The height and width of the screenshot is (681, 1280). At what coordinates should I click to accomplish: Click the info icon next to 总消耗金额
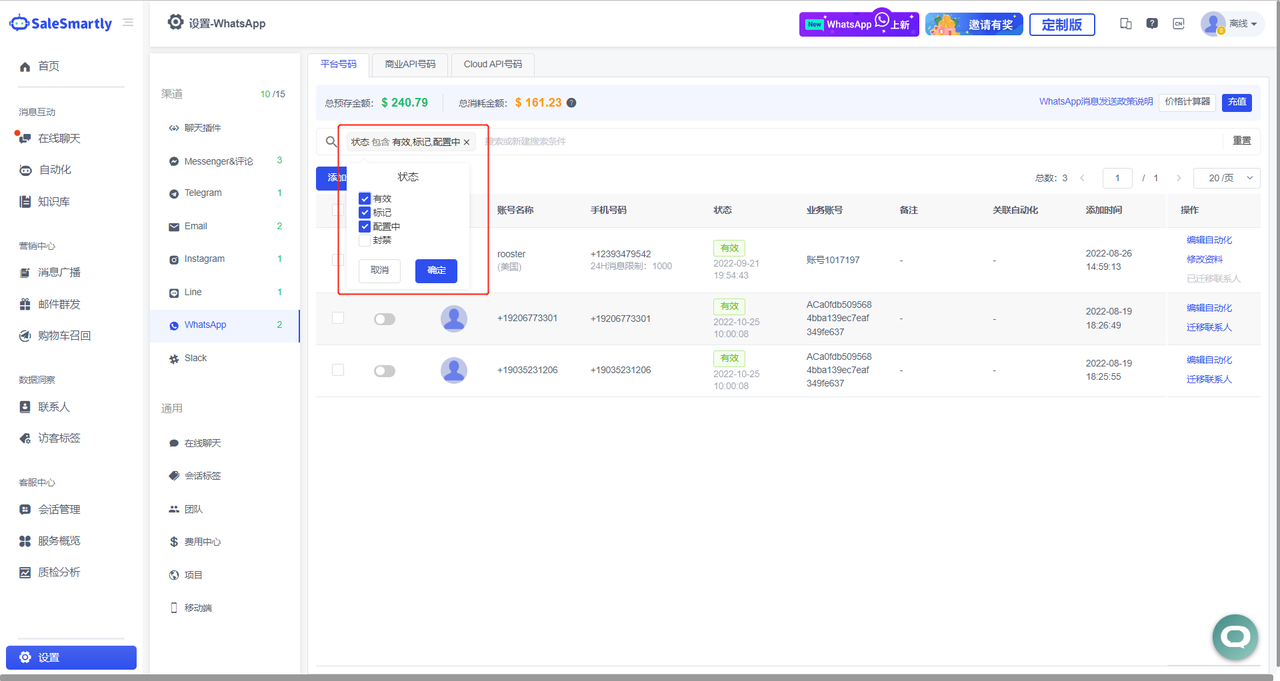tap(572, 103)
